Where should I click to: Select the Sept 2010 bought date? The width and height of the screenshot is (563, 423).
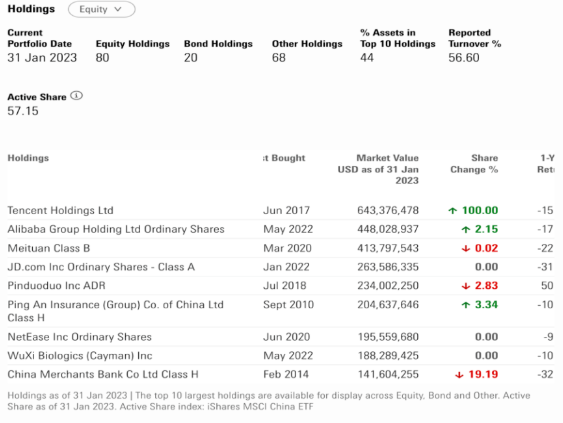288,305
